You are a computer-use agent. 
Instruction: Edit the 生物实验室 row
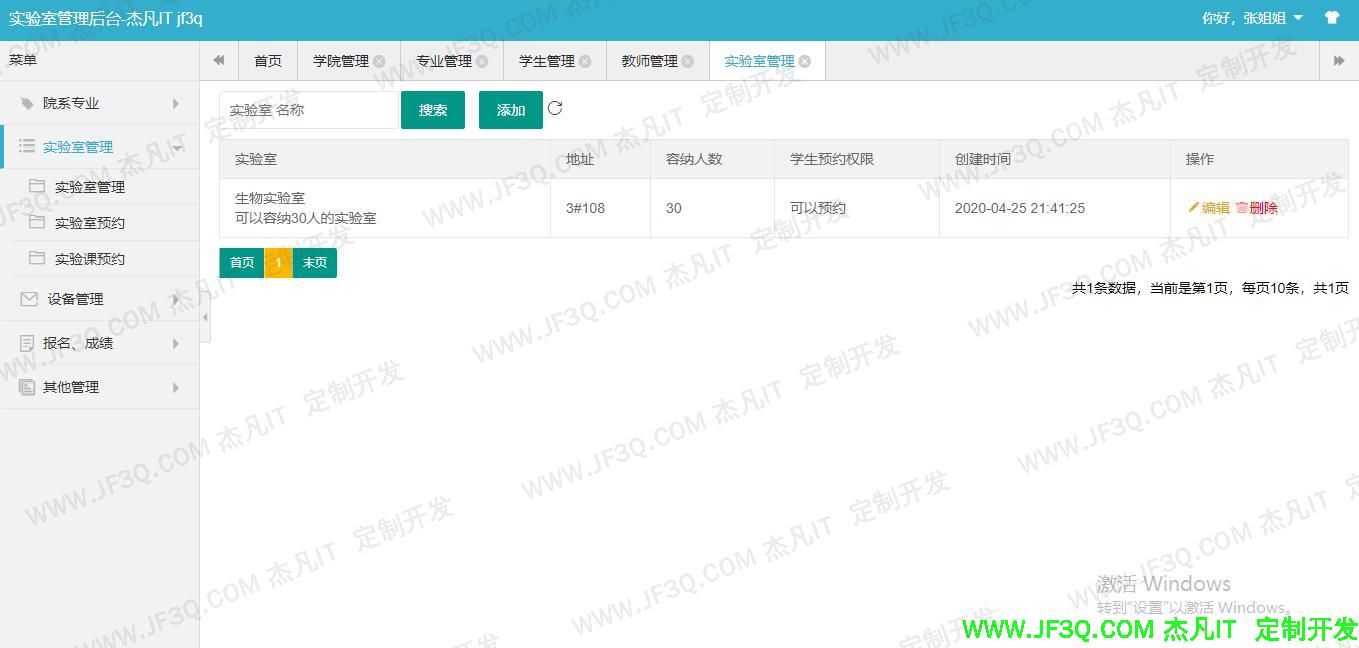point(1209,208)
